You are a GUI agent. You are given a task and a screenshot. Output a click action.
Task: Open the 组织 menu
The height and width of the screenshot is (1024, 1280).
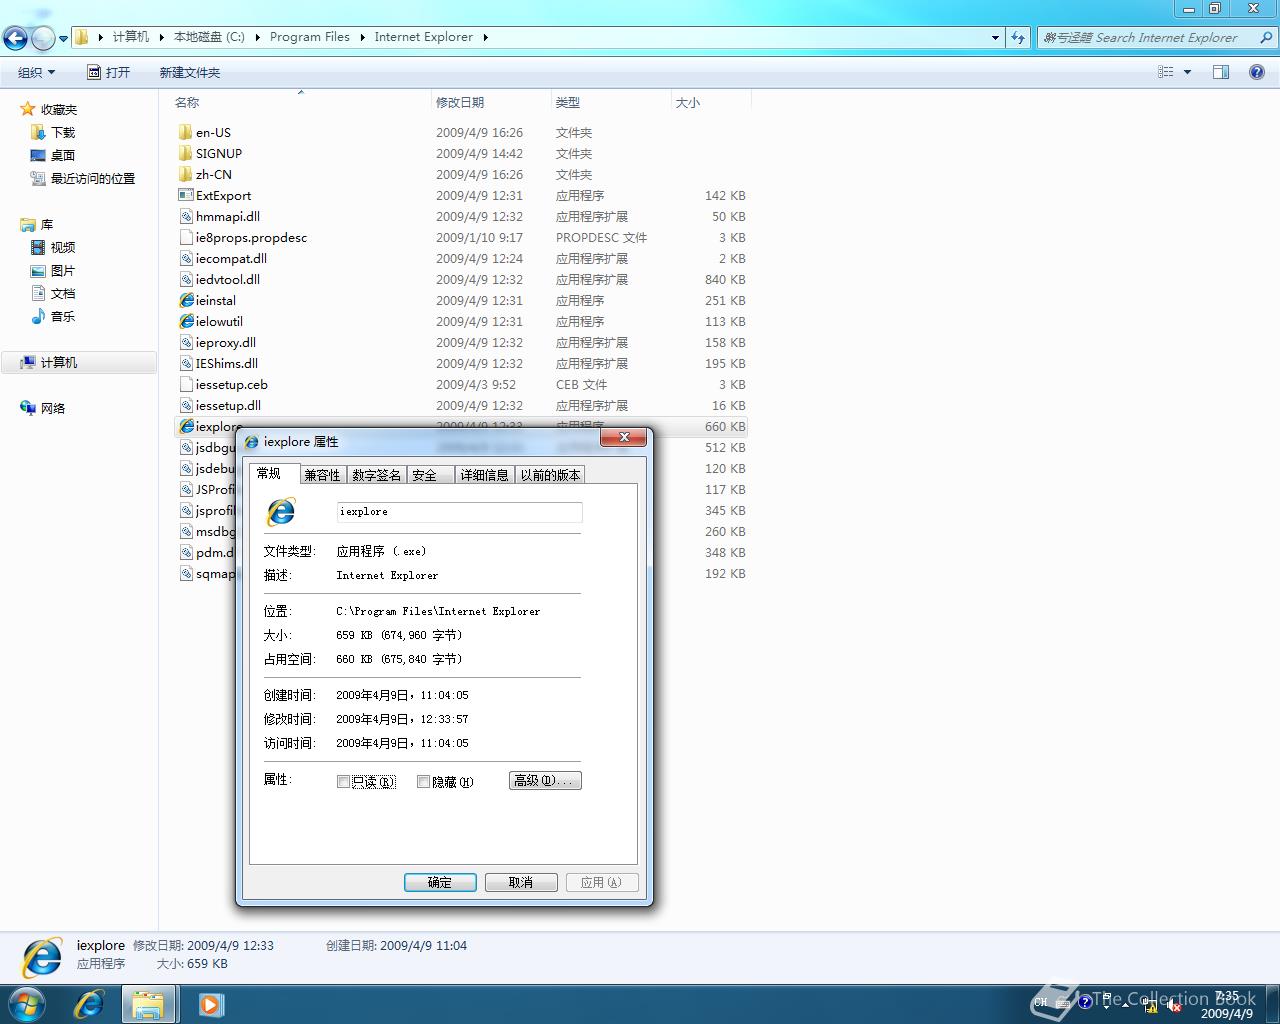click(37, 72)
